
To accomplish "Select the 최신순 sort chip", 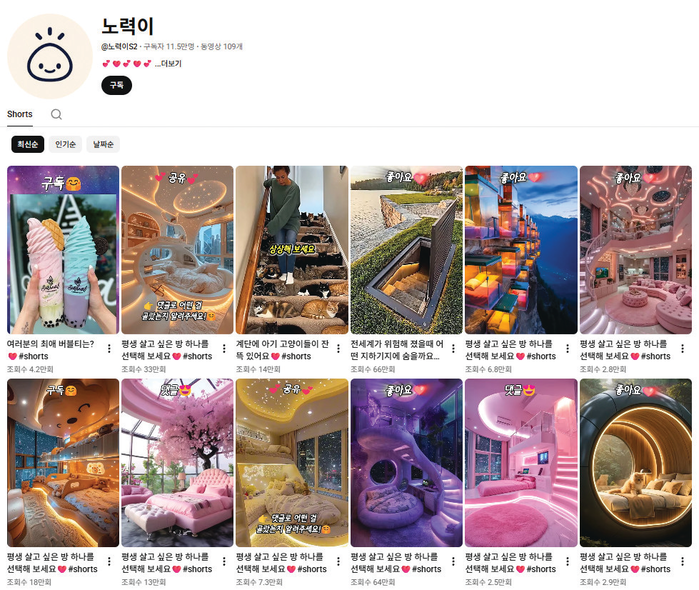I will pyautogui.click(x=28, y=144).
